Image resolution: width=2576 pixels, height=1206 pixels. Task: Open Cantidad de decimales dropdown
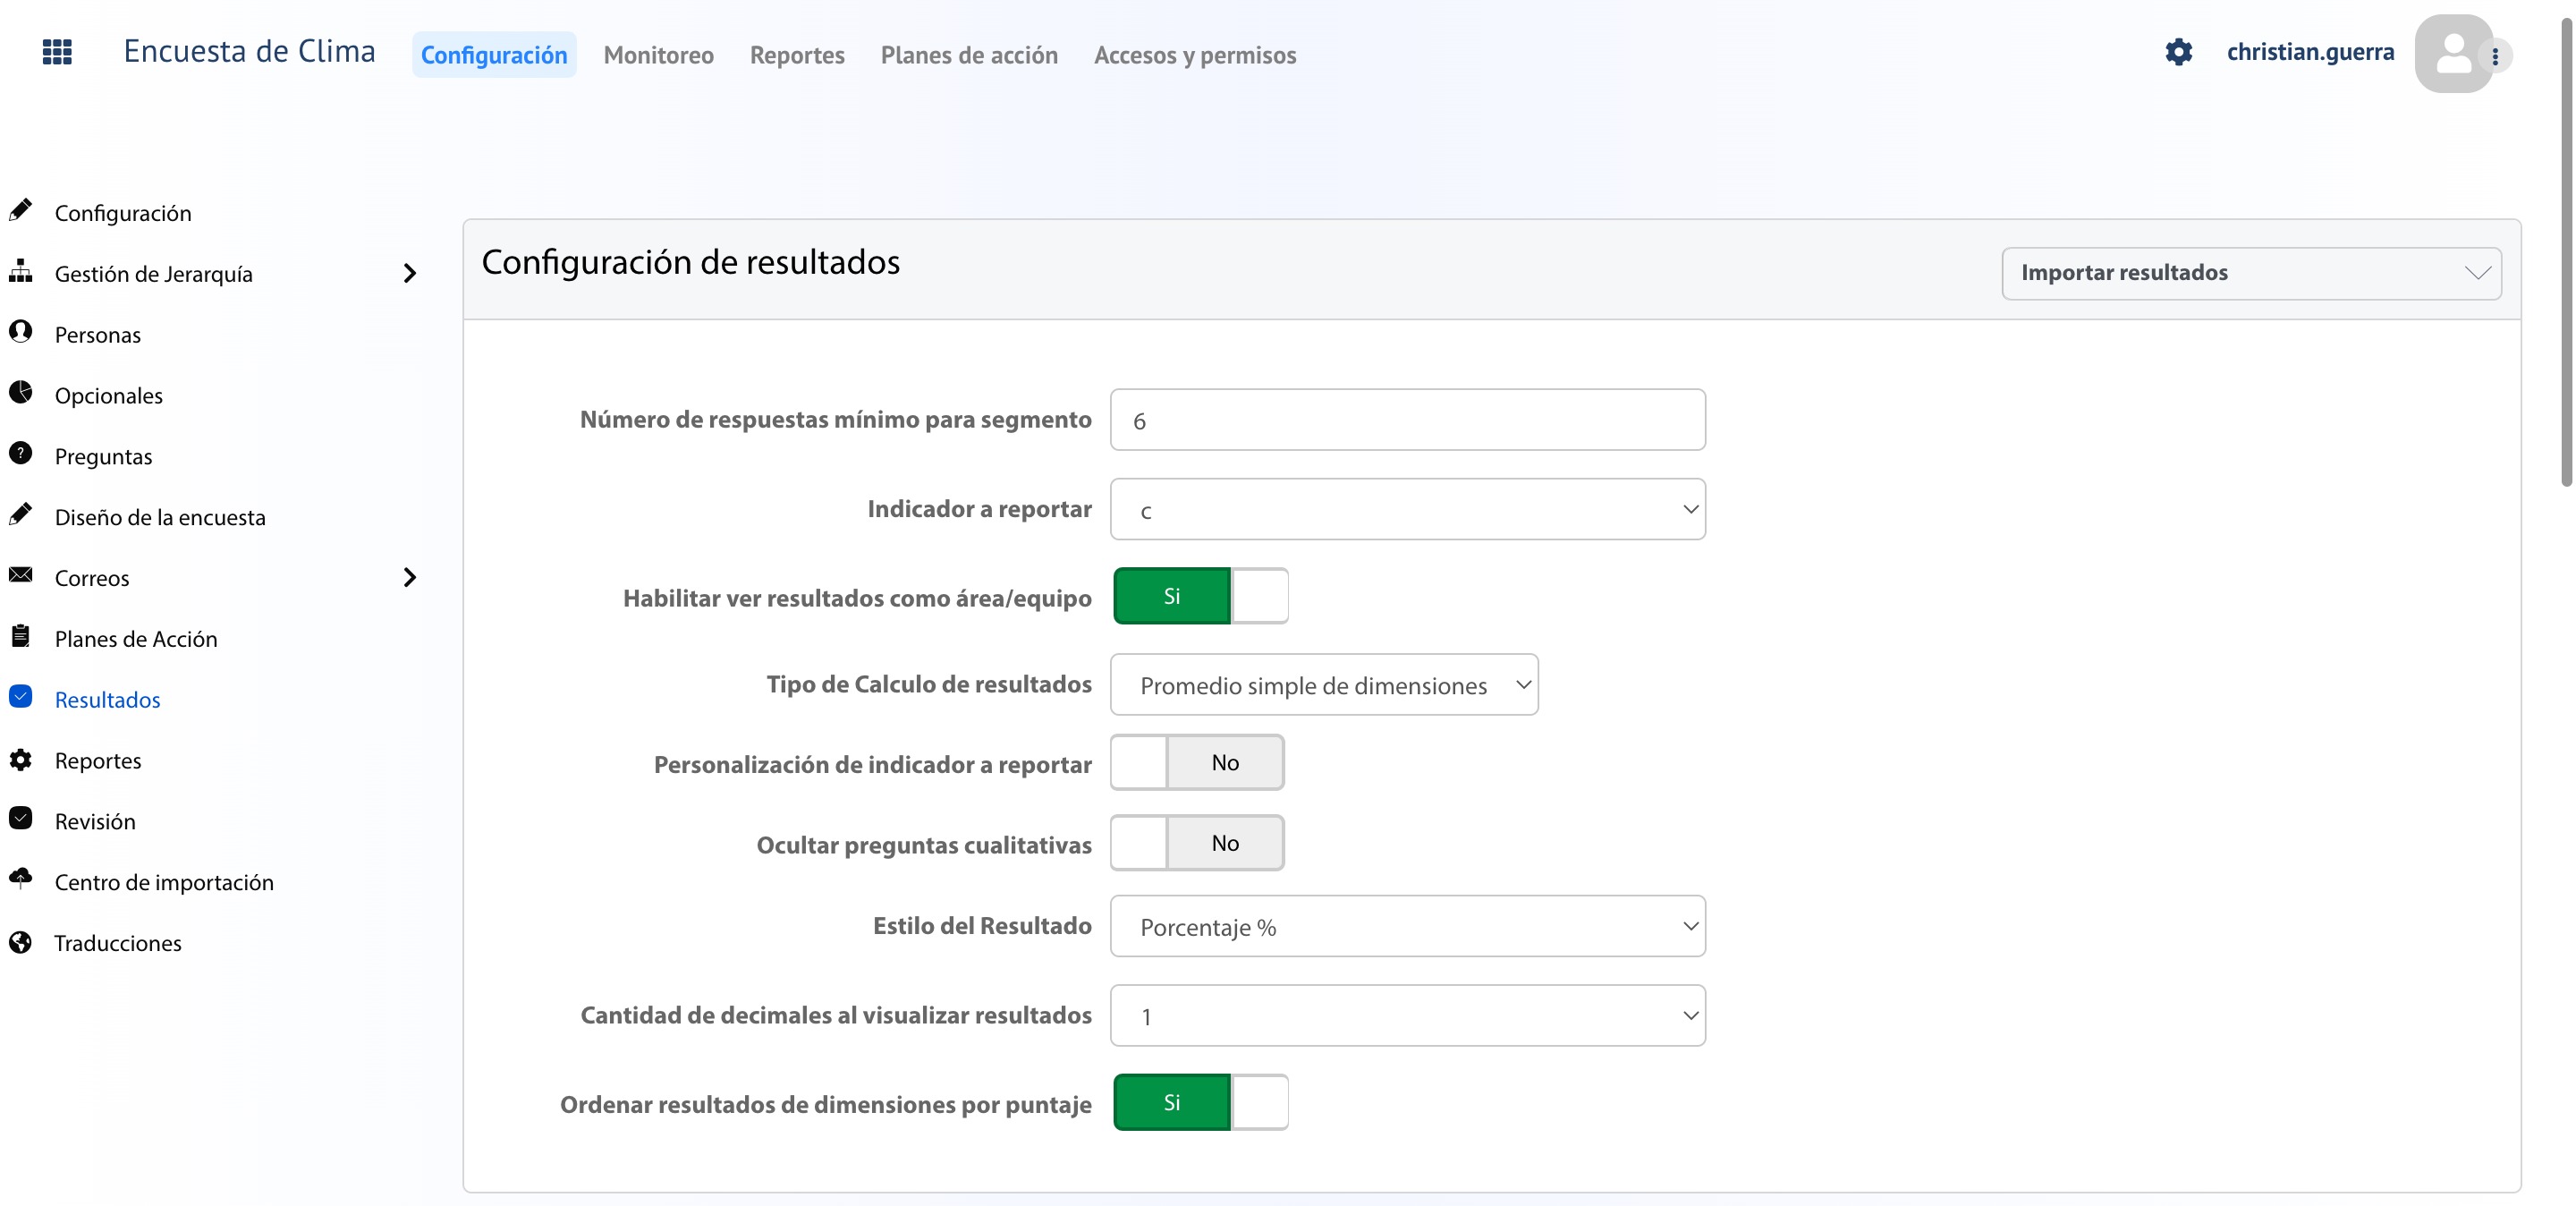pos(1407,1016)
